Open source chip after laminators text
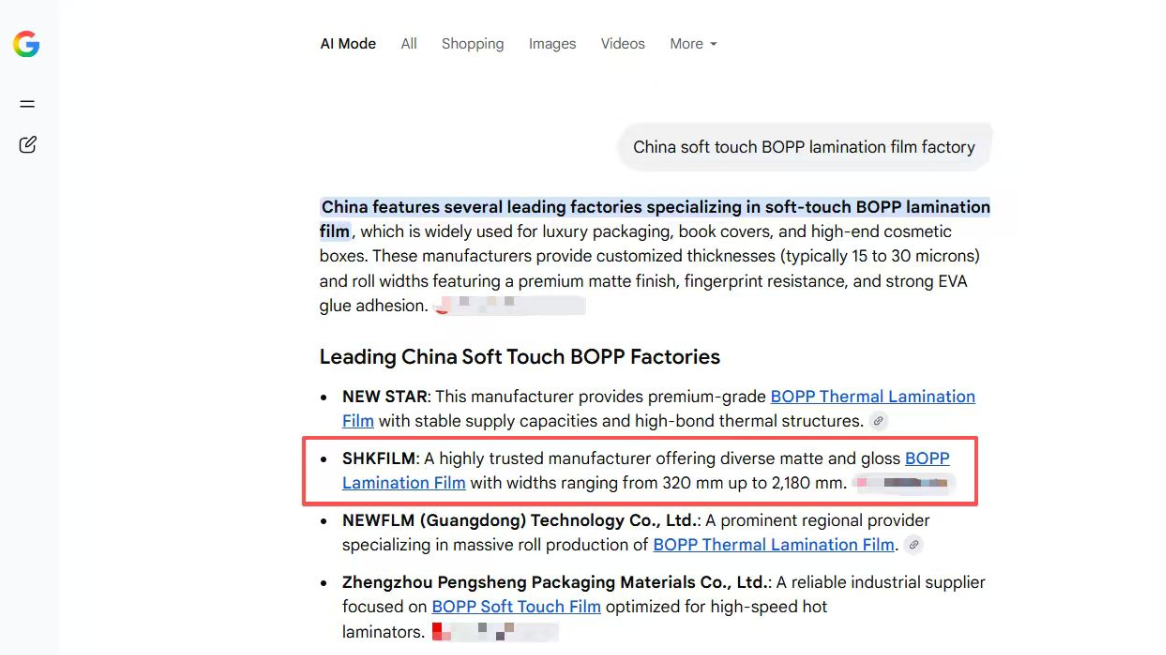The height and width of the screenshot is (655, 1166). tap(495, 631)
